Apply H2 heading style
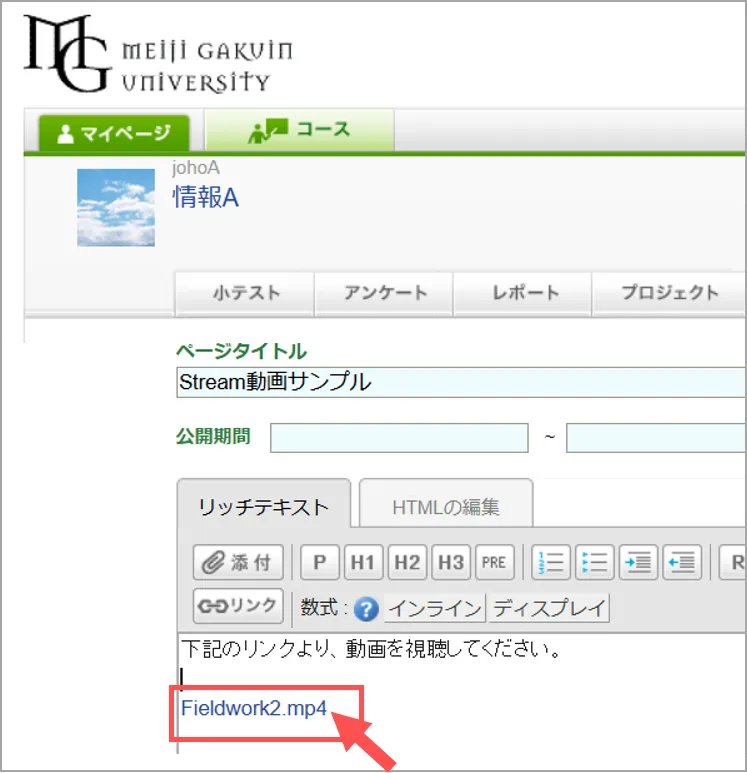747x773 pixels. [x=407, y=563]
